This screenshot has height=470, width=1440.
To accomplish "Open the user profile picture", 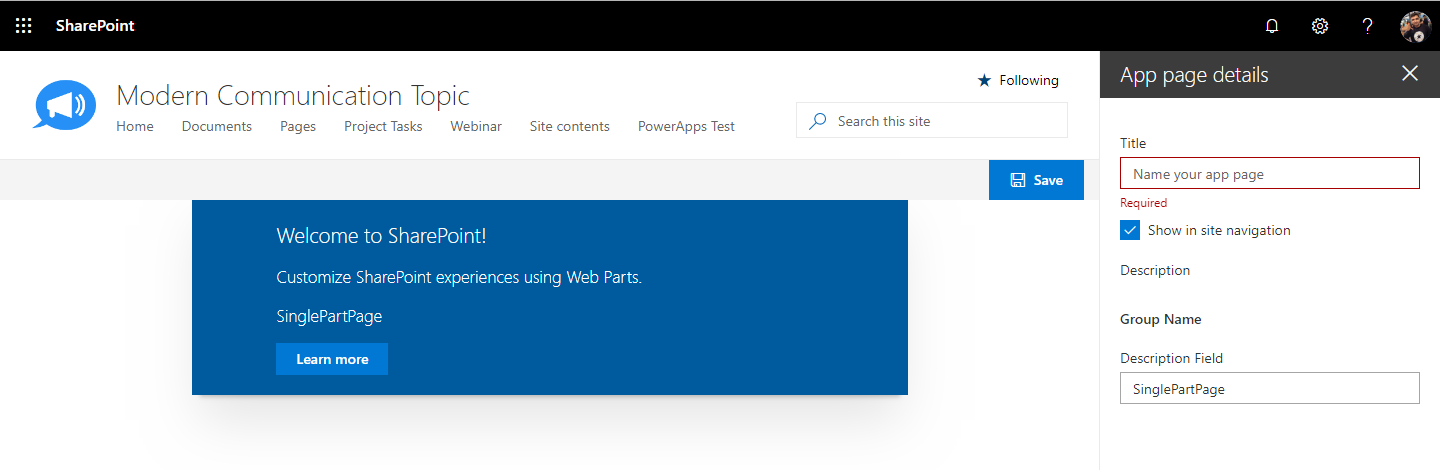I will (1415, 26).
